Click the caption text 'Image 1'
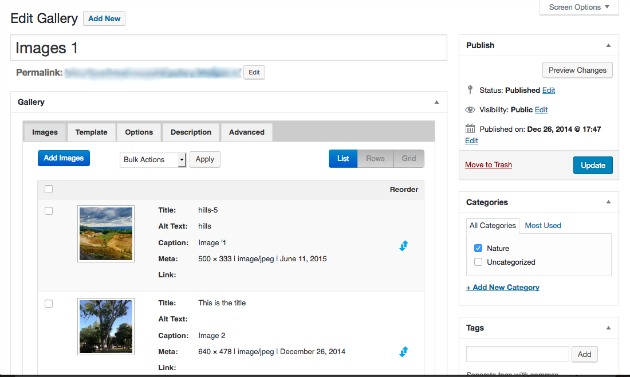Image resolution: width=630 pixels, height=377 pixels. [212, 243]
